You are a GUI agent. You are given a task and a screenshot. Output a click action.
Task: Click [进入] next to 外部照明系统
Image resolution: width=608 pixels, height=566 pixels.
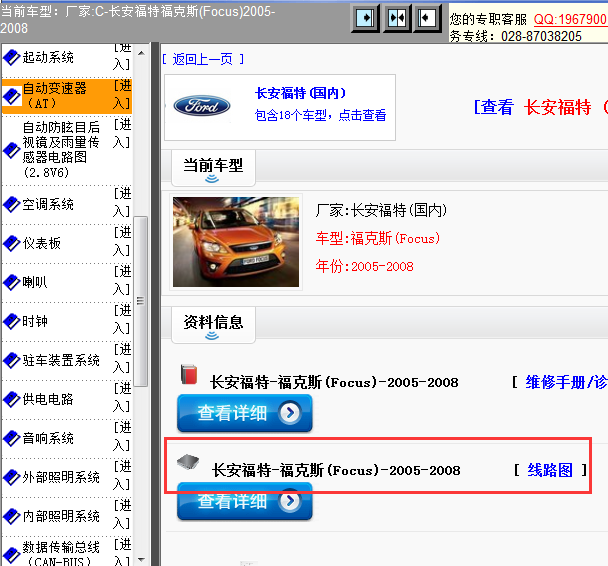122,476
